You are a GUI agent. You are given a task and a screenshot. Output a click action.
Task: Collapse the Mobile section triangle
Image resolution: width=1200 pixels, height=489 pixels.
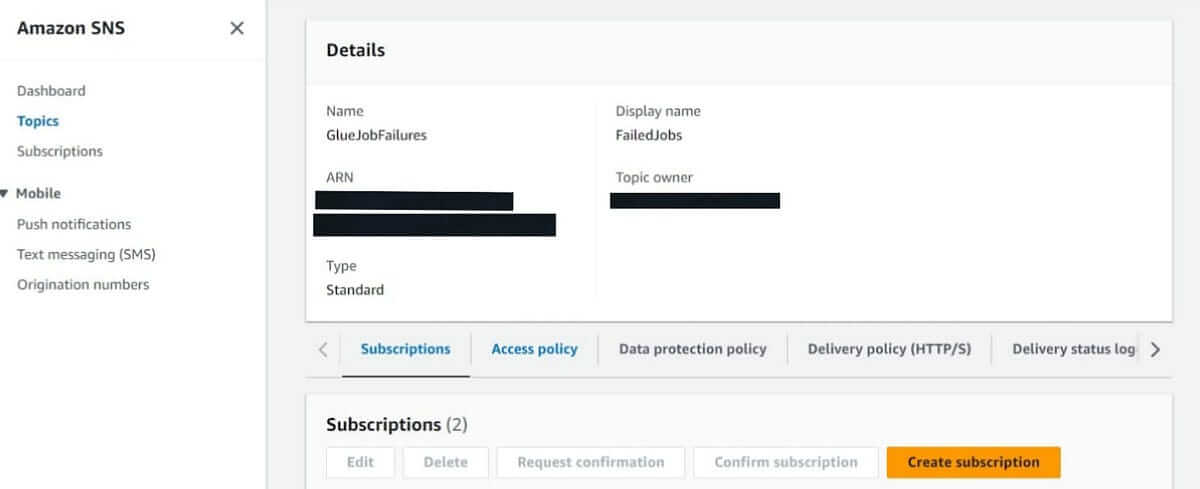(x=5, y=193)
